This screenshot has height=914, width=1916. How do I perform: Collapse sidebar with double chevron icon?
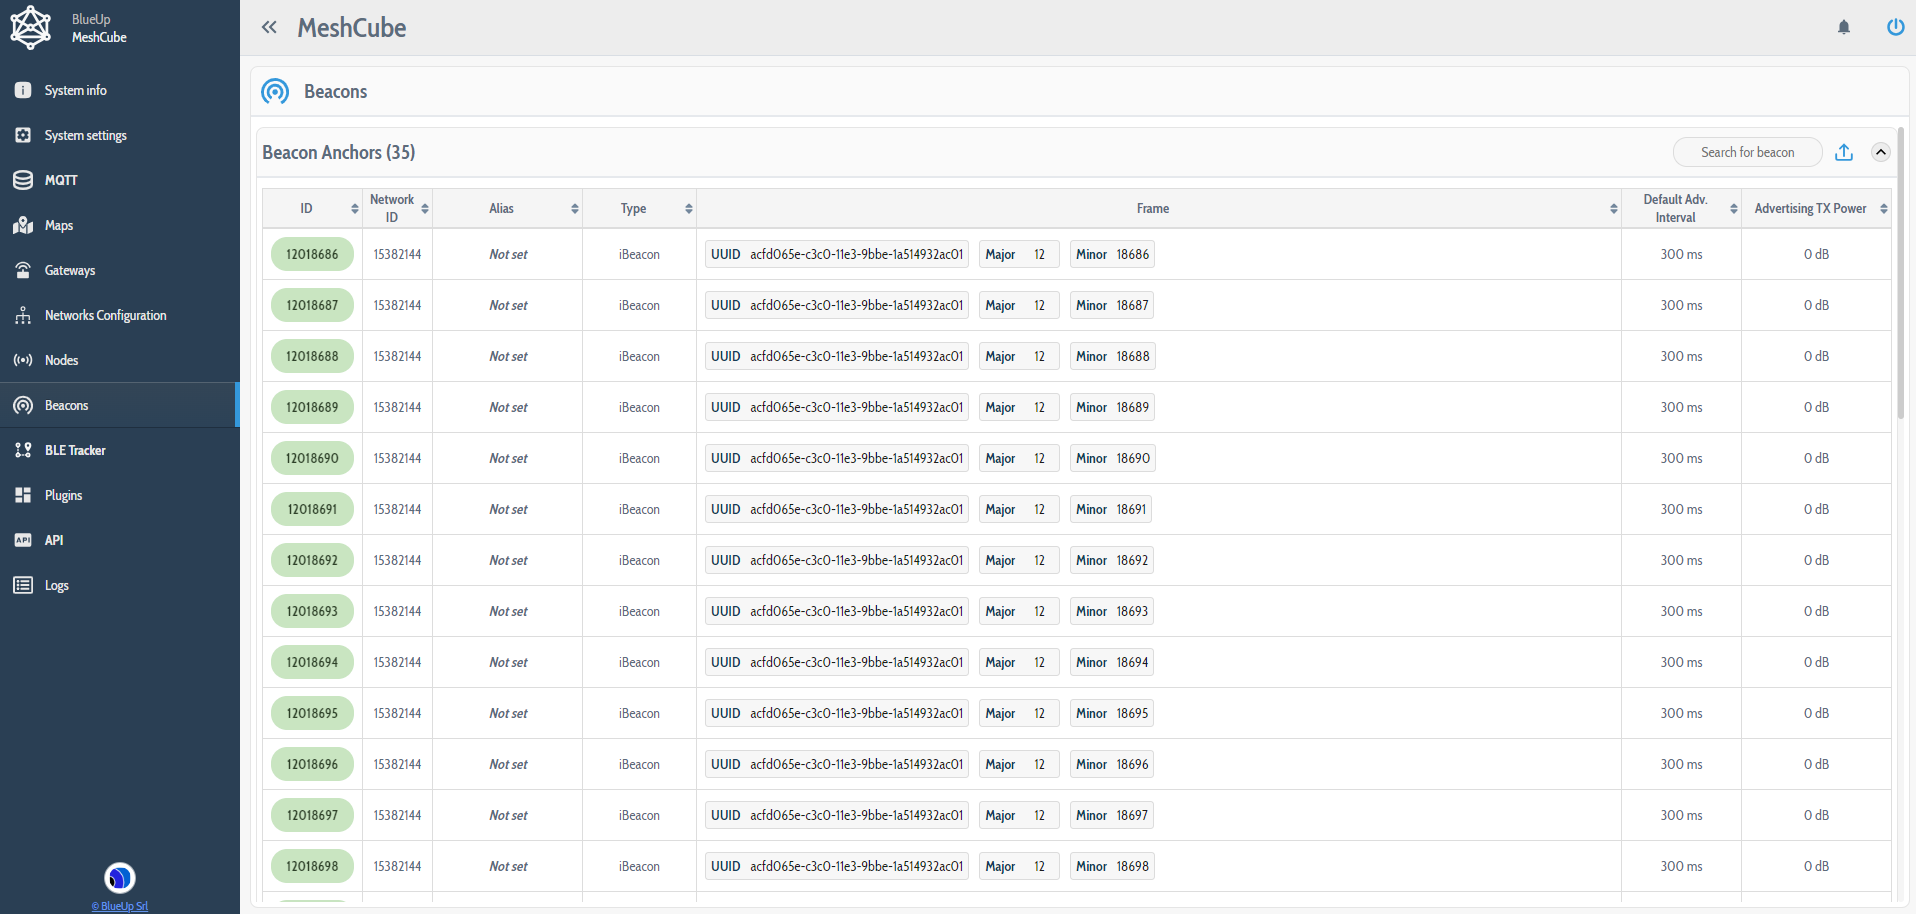click(269, 27)
